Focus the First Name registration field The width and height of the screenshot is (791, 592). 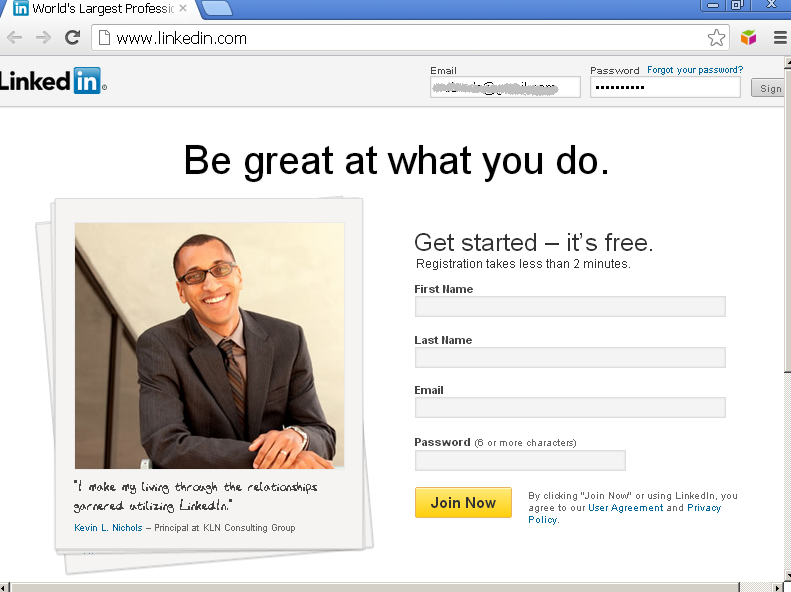tap(570, 307)
